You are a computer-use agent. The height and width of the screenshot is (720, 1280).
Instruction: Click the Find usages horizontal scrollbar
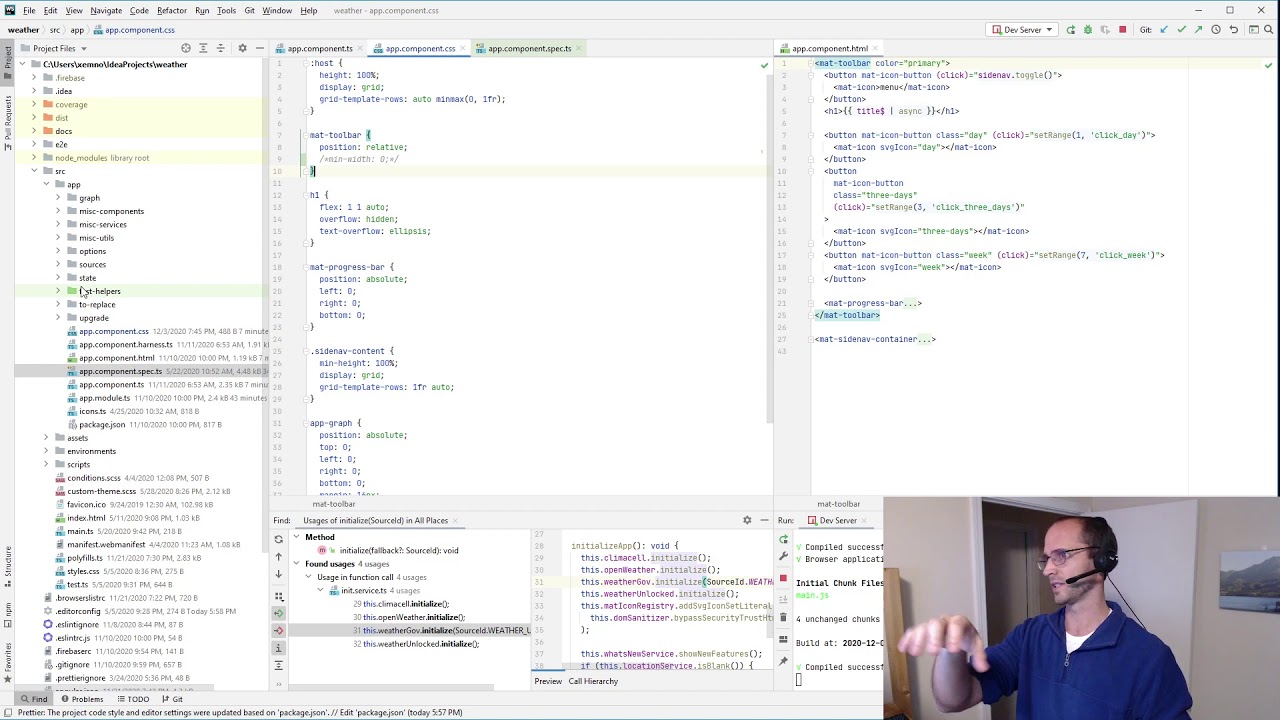[392, 688]
